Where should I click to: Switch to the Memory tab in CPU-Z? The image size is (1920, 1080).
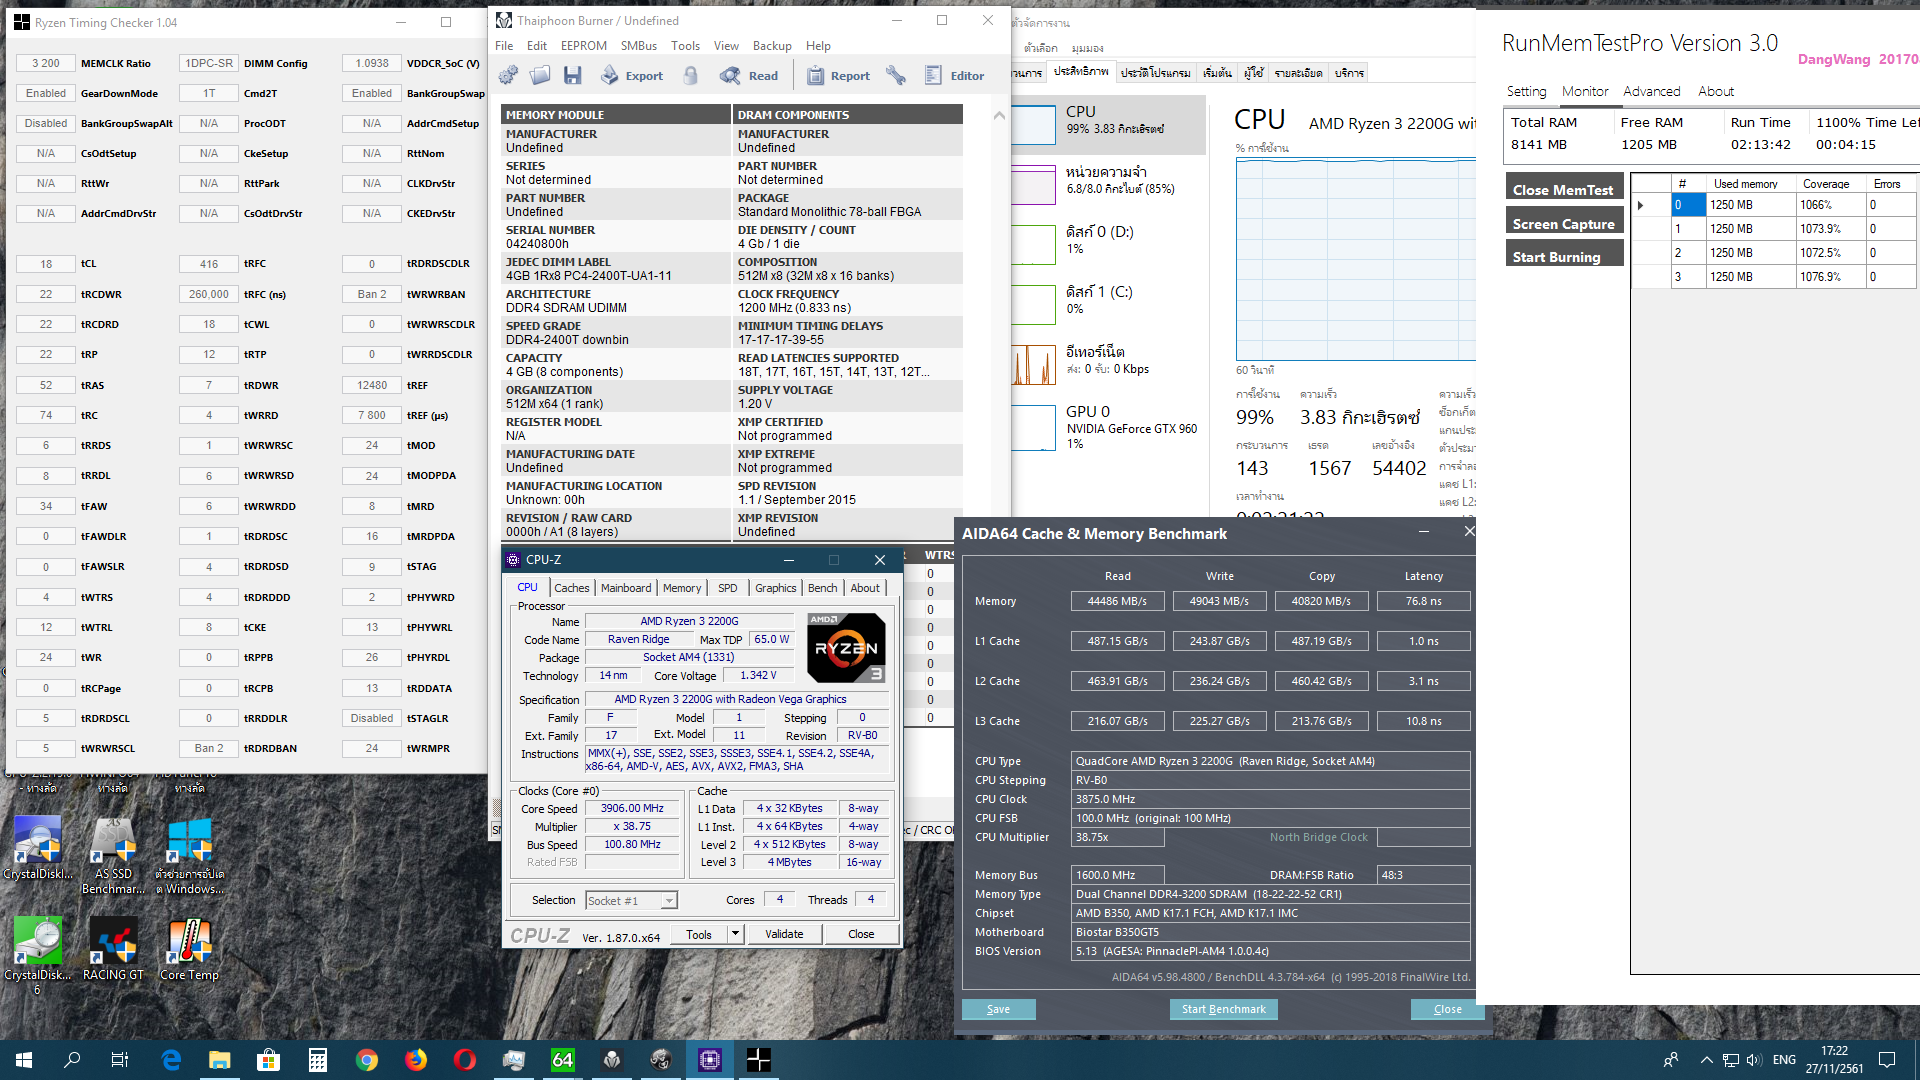682,588
